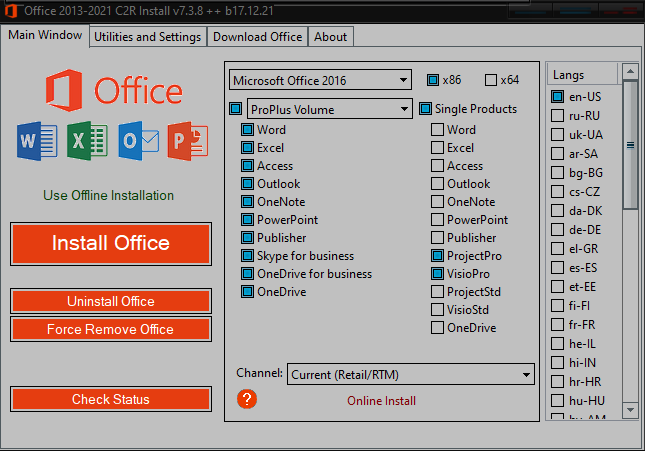645x451 pixels.
Task: Check the VisioStd checkbox
Action: coord(437,309)
